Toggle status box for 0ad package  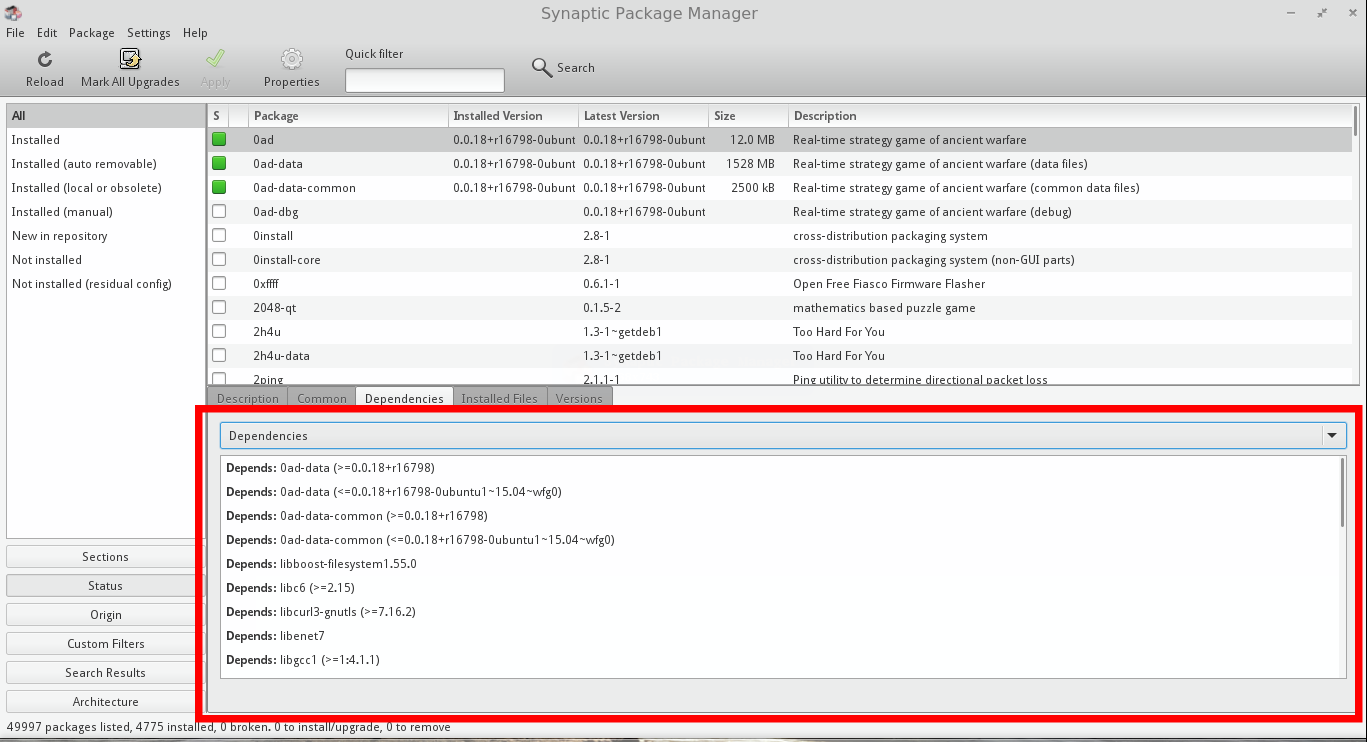point(219,140)
